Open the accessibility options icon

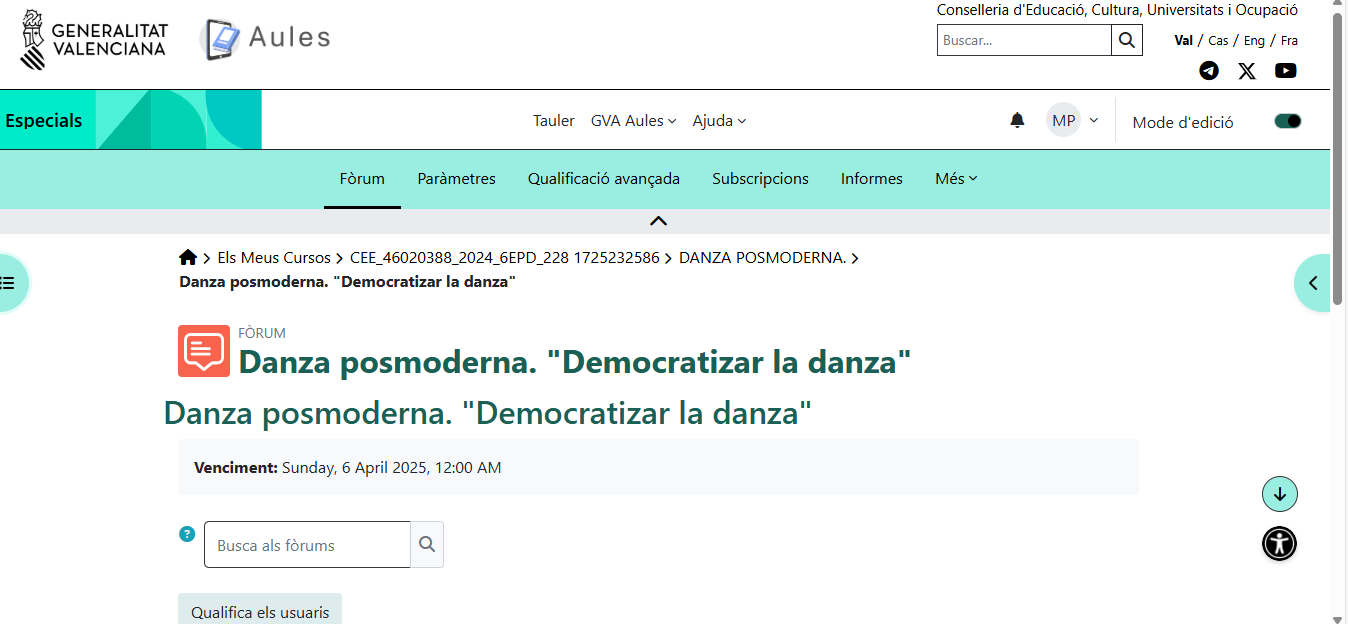(1279, 543)
